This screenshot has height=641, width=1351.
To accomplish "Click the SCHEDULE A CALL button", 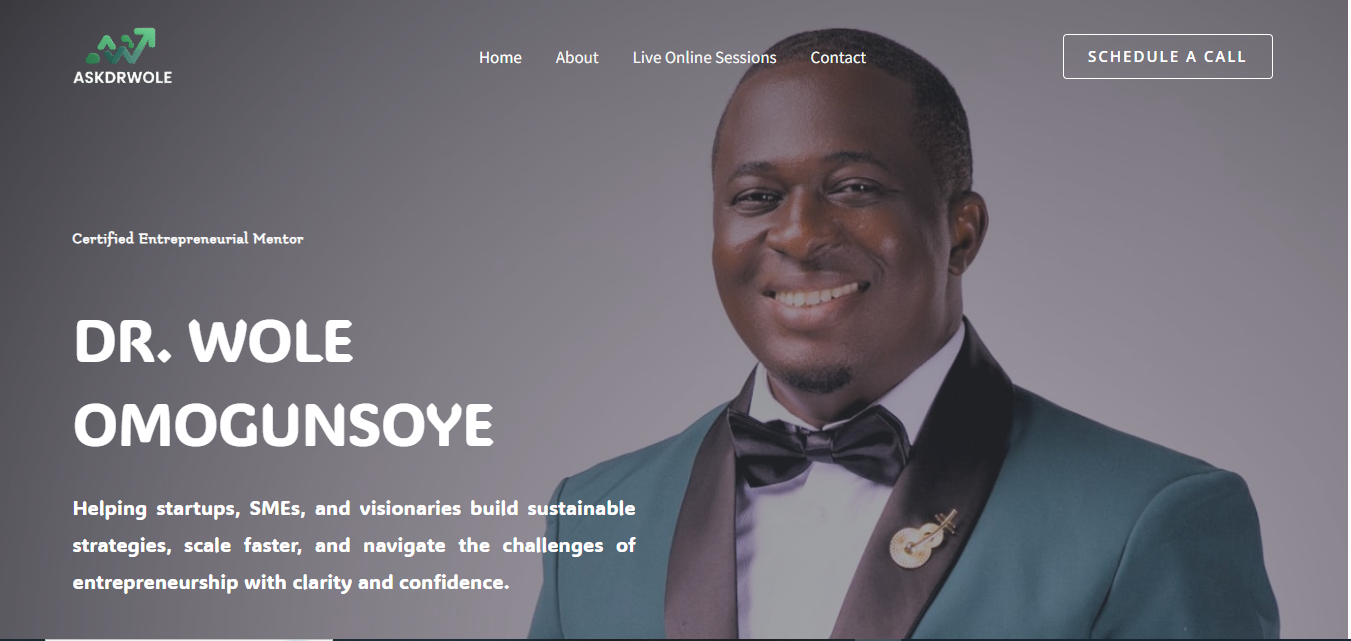I will [1167, 56].
